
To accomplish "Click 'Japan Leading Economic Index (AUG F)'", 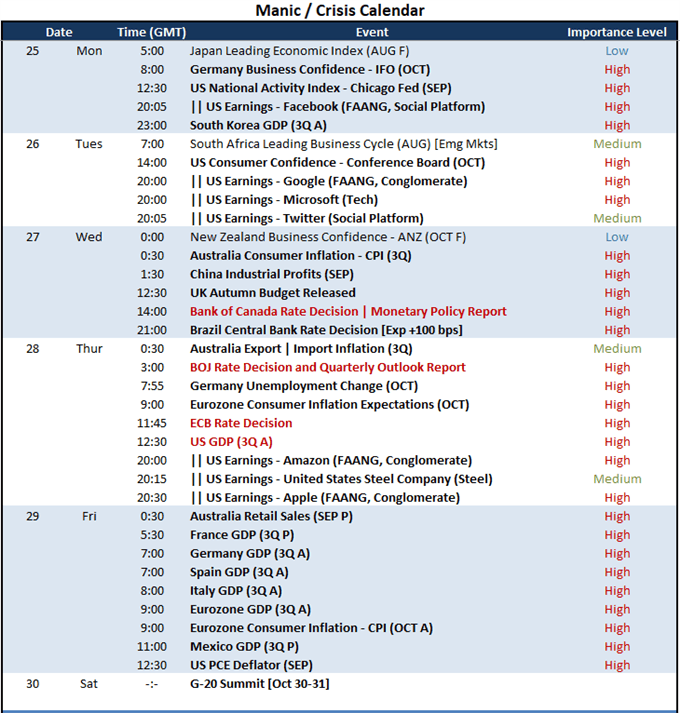I will [299, 51].
